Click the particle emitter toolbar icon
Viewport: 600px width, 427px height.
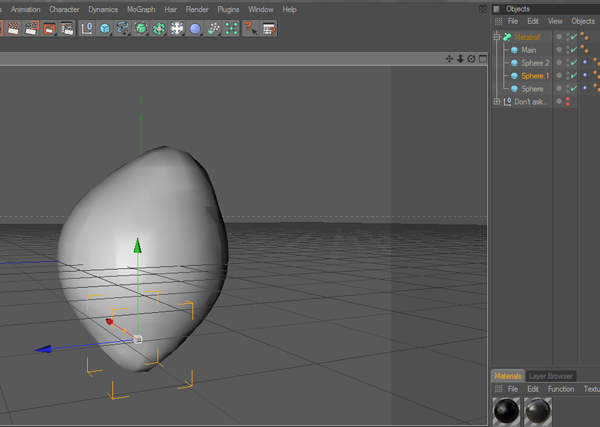point(213,29)
